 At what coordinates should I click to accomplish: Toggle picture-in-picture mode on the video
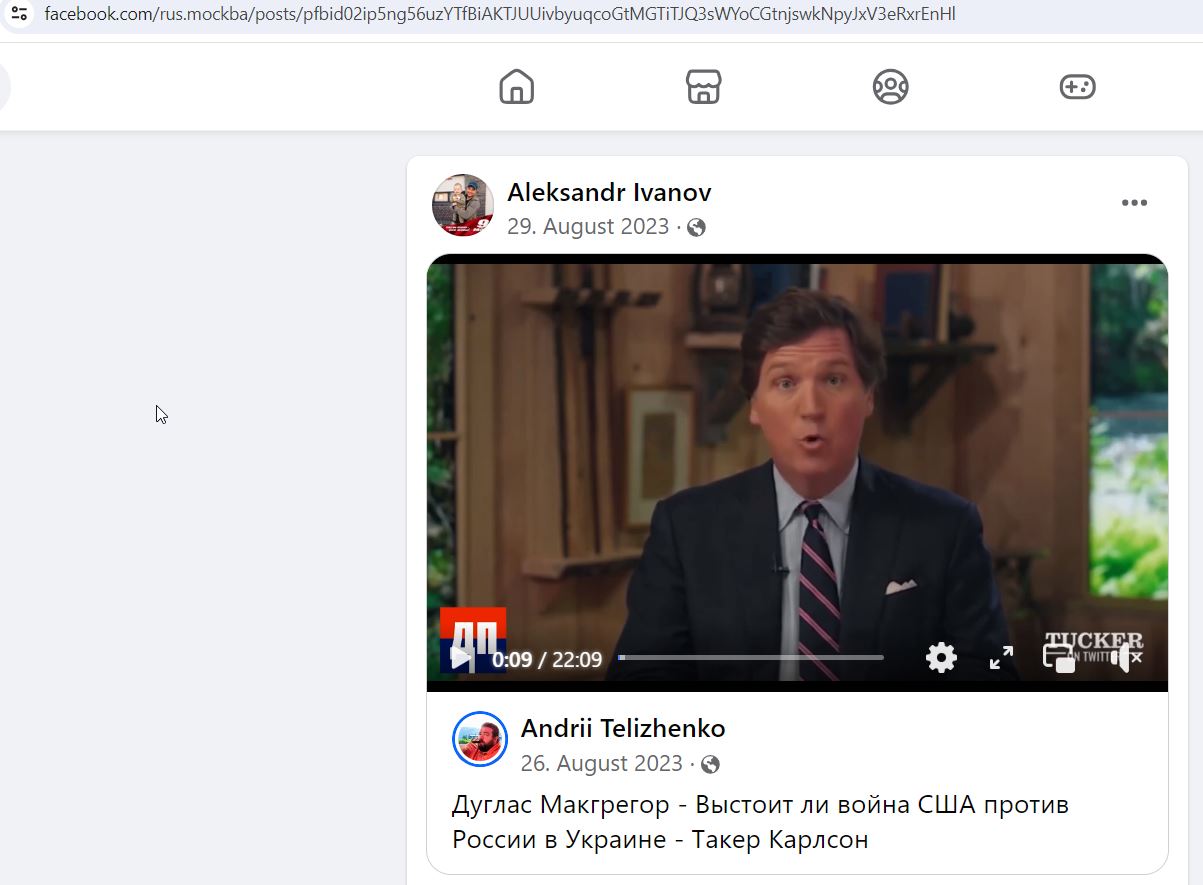pyautogui.click(x=1059, y=657)
